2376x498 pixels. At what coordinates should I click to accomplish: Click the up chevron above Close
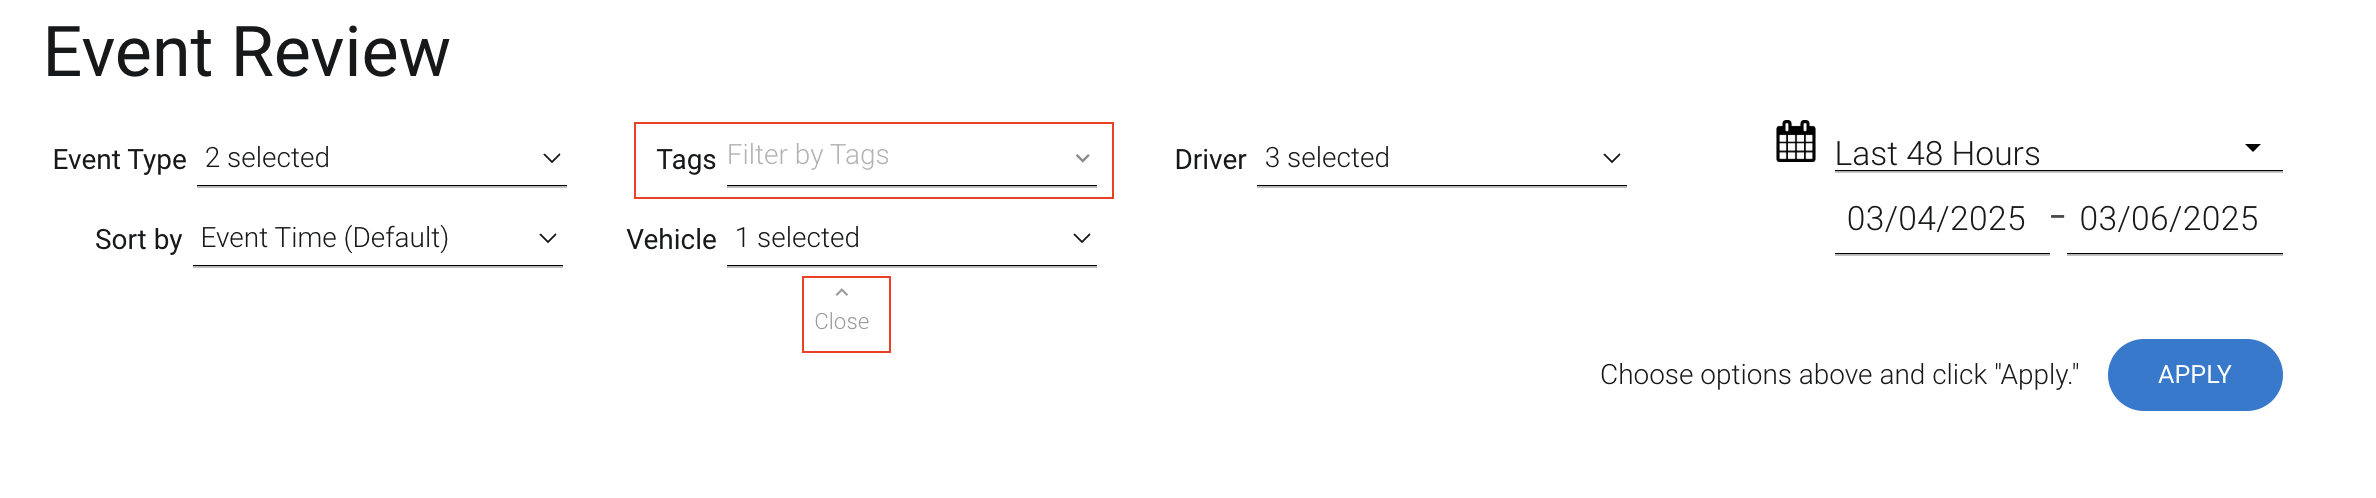[x=842, y=293]
